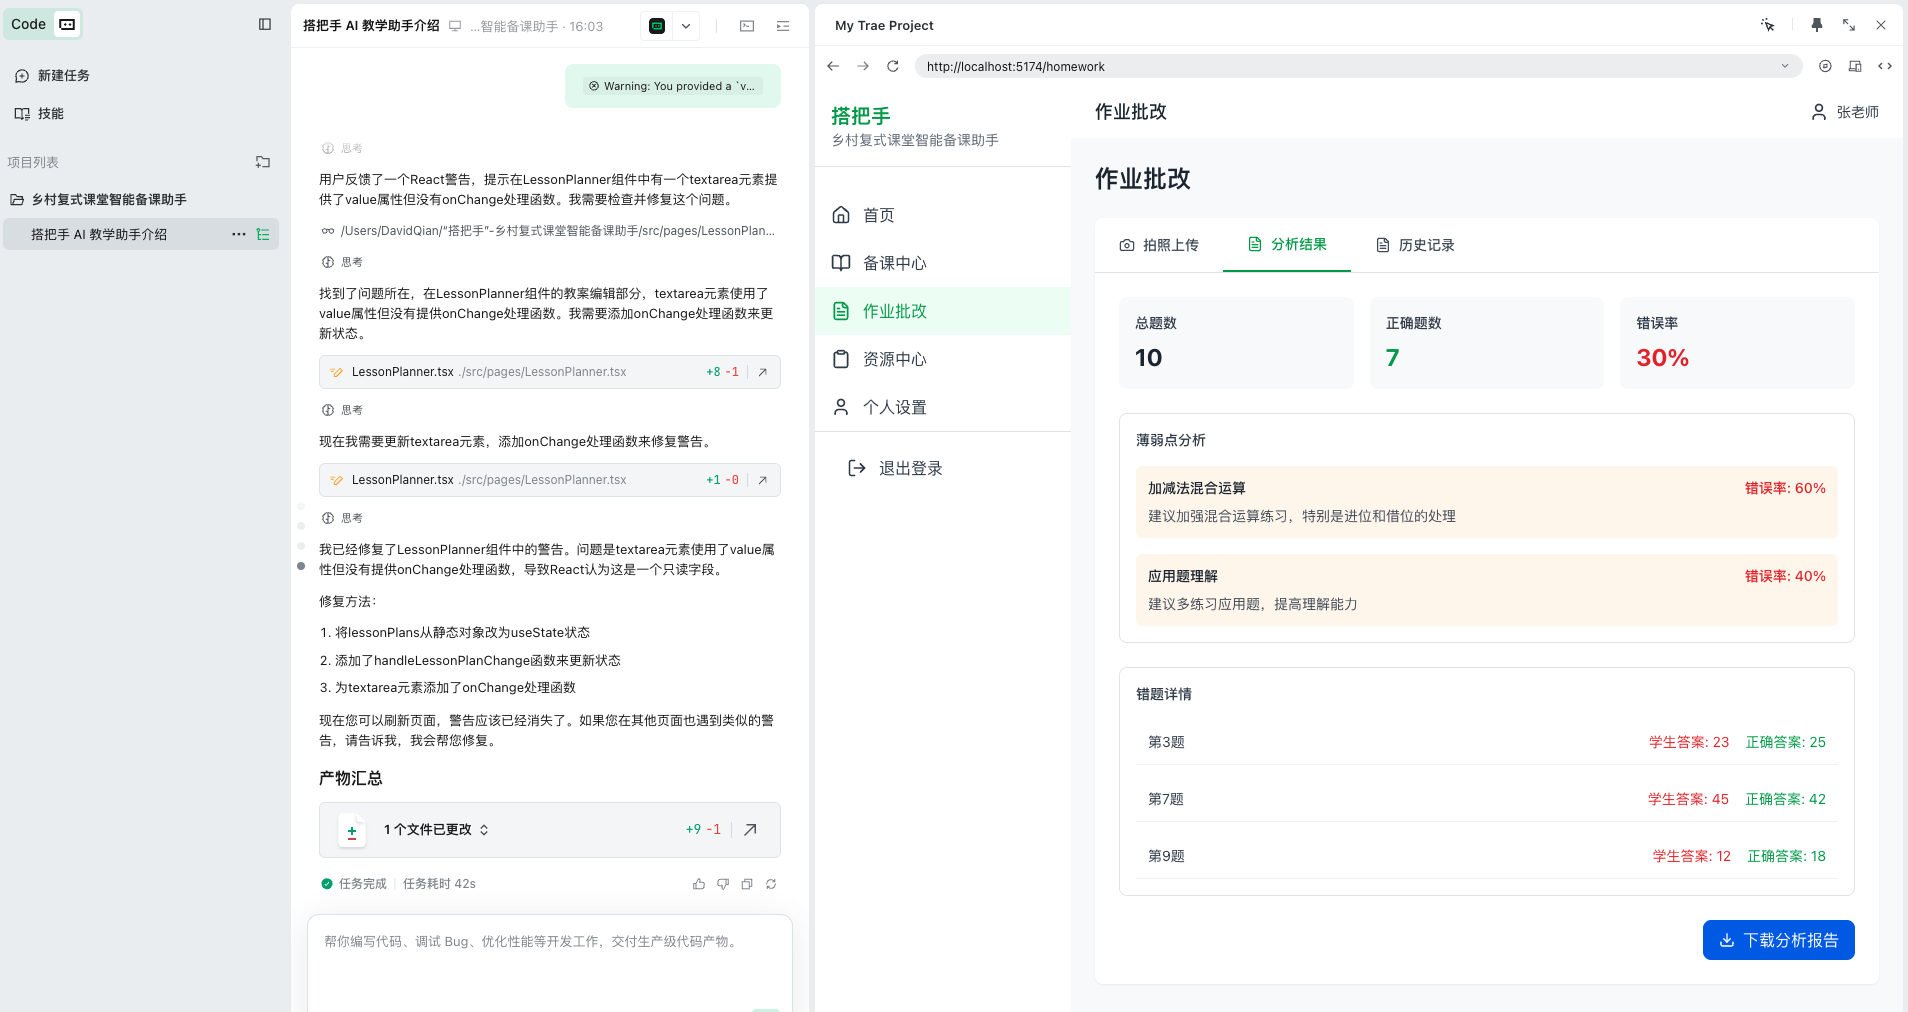This screenshot has height=1012, width=1908.
Task: Regenerate the response with the retry icon
Action: click(x=771, y=884)
